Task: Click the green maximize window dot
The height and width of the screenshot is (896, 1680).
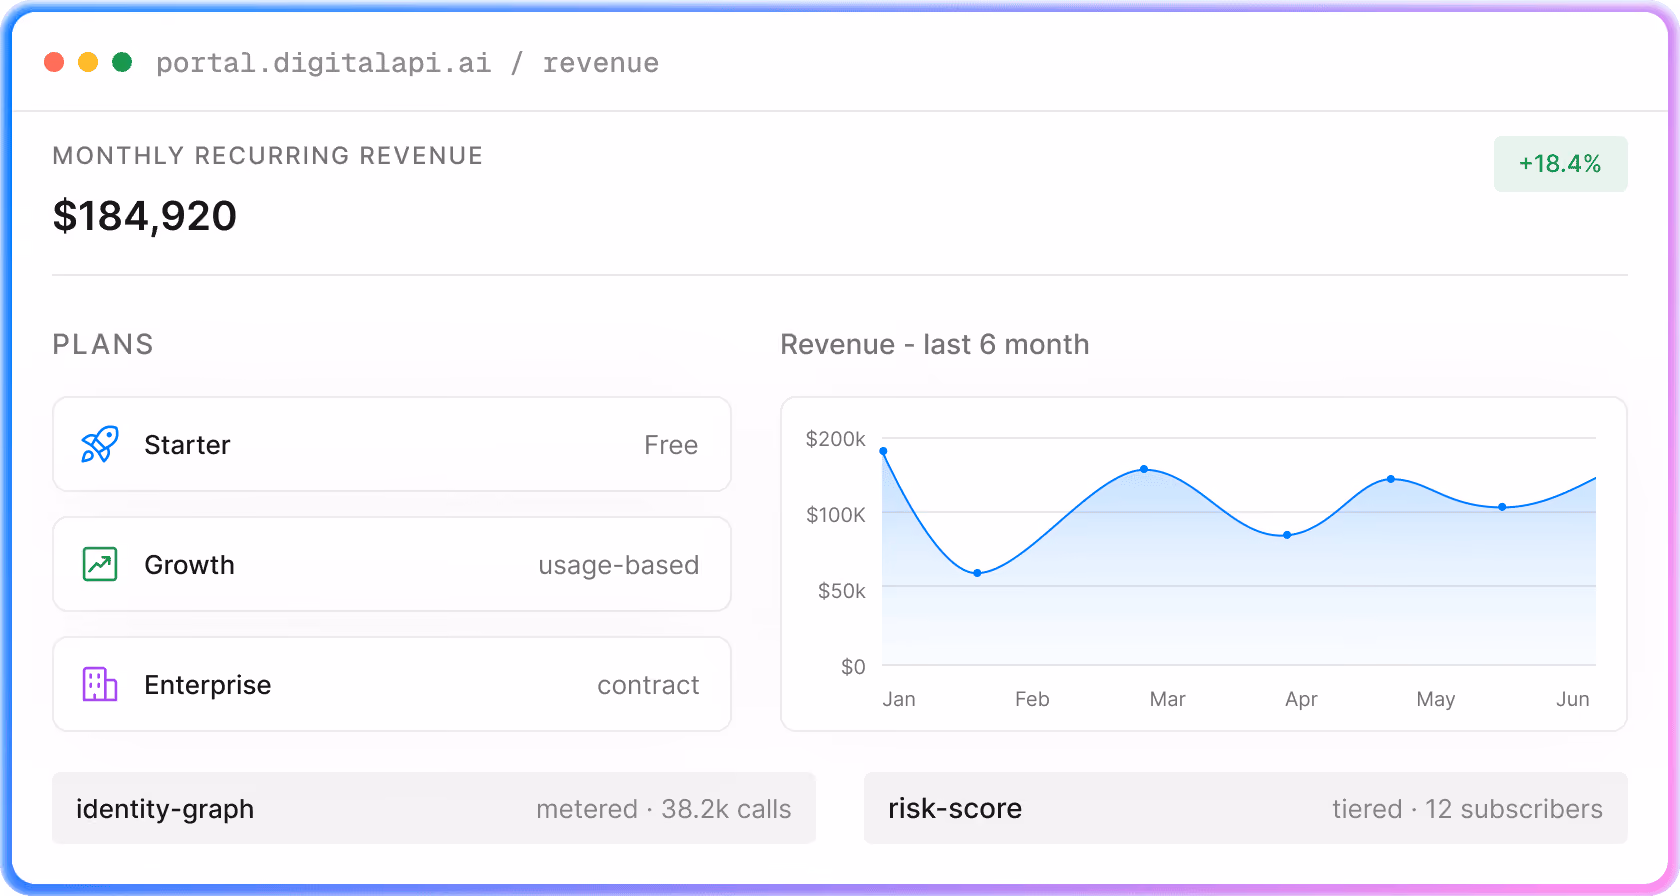Action: point(122,62)
